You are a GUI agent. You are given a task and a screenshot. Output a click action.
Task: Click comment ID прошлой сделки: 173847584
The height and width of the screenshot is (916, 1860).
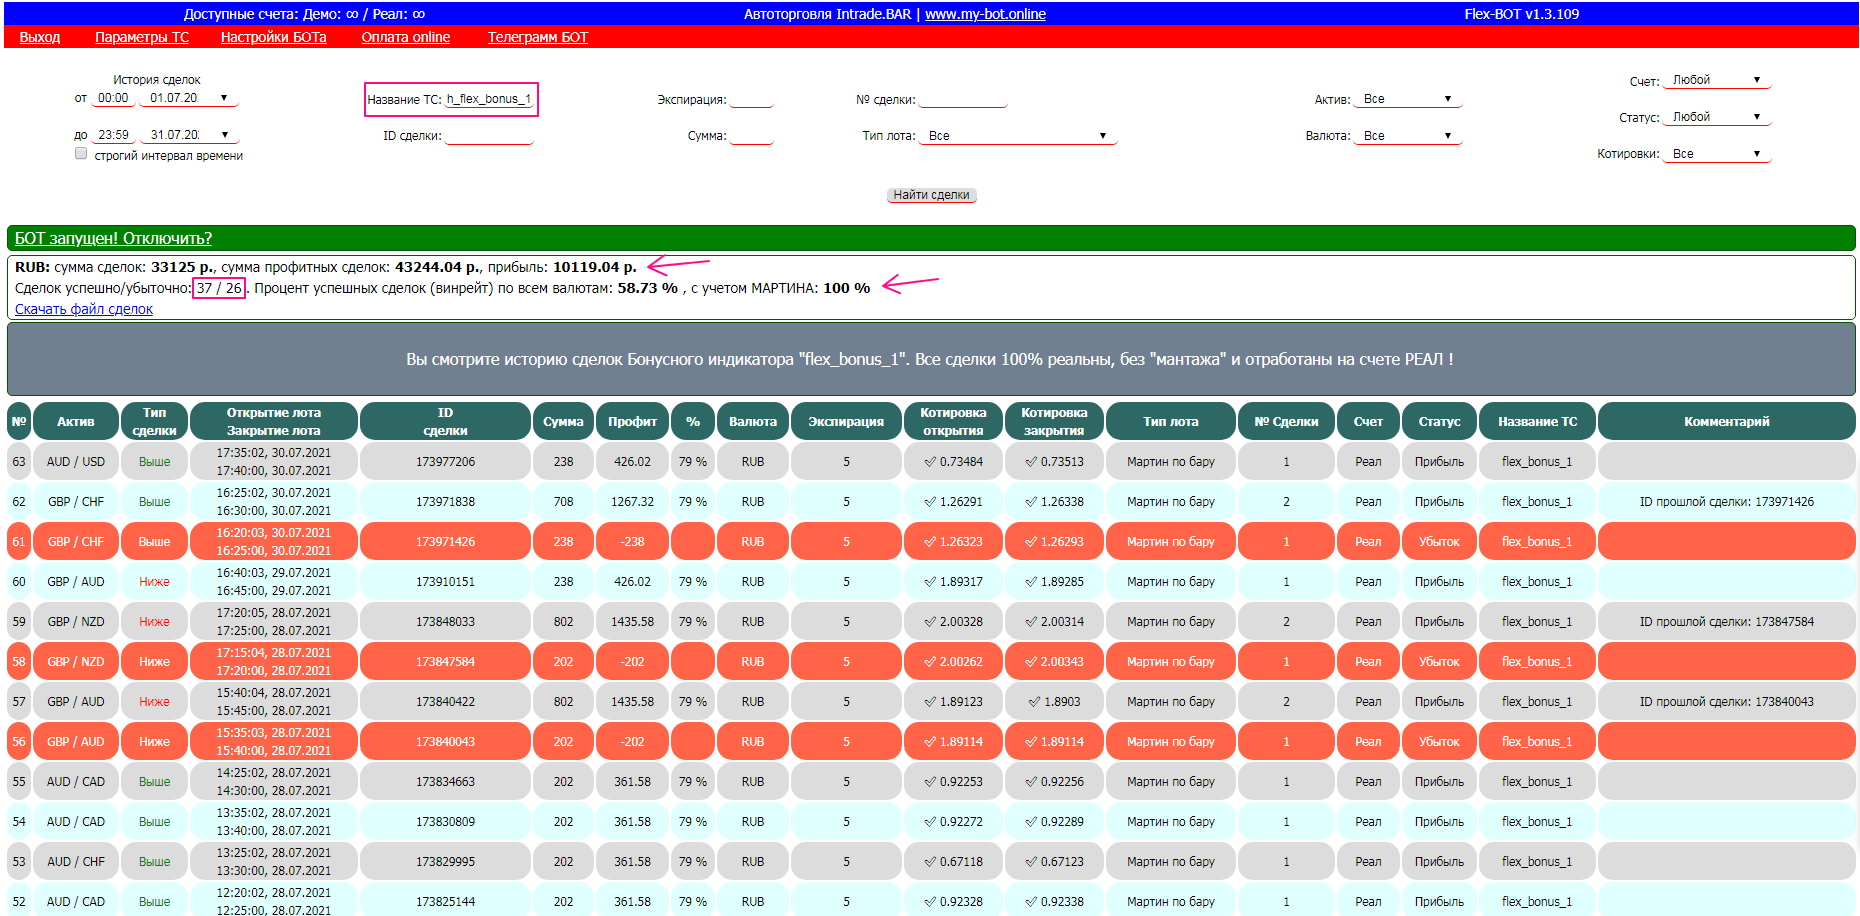(1726, 622)
